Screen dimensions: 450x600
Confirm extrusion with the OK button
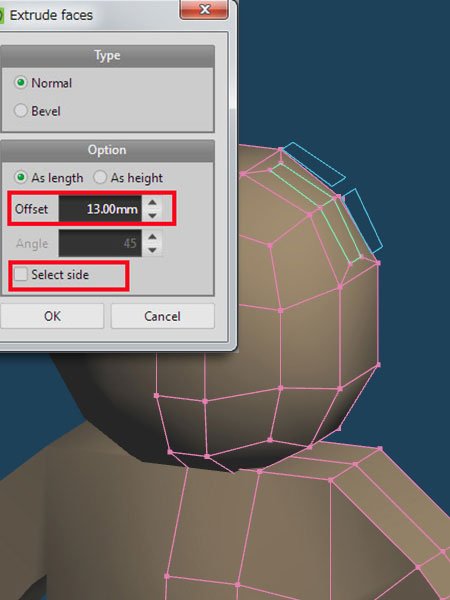pyautogui.click(x=52, y=316)
